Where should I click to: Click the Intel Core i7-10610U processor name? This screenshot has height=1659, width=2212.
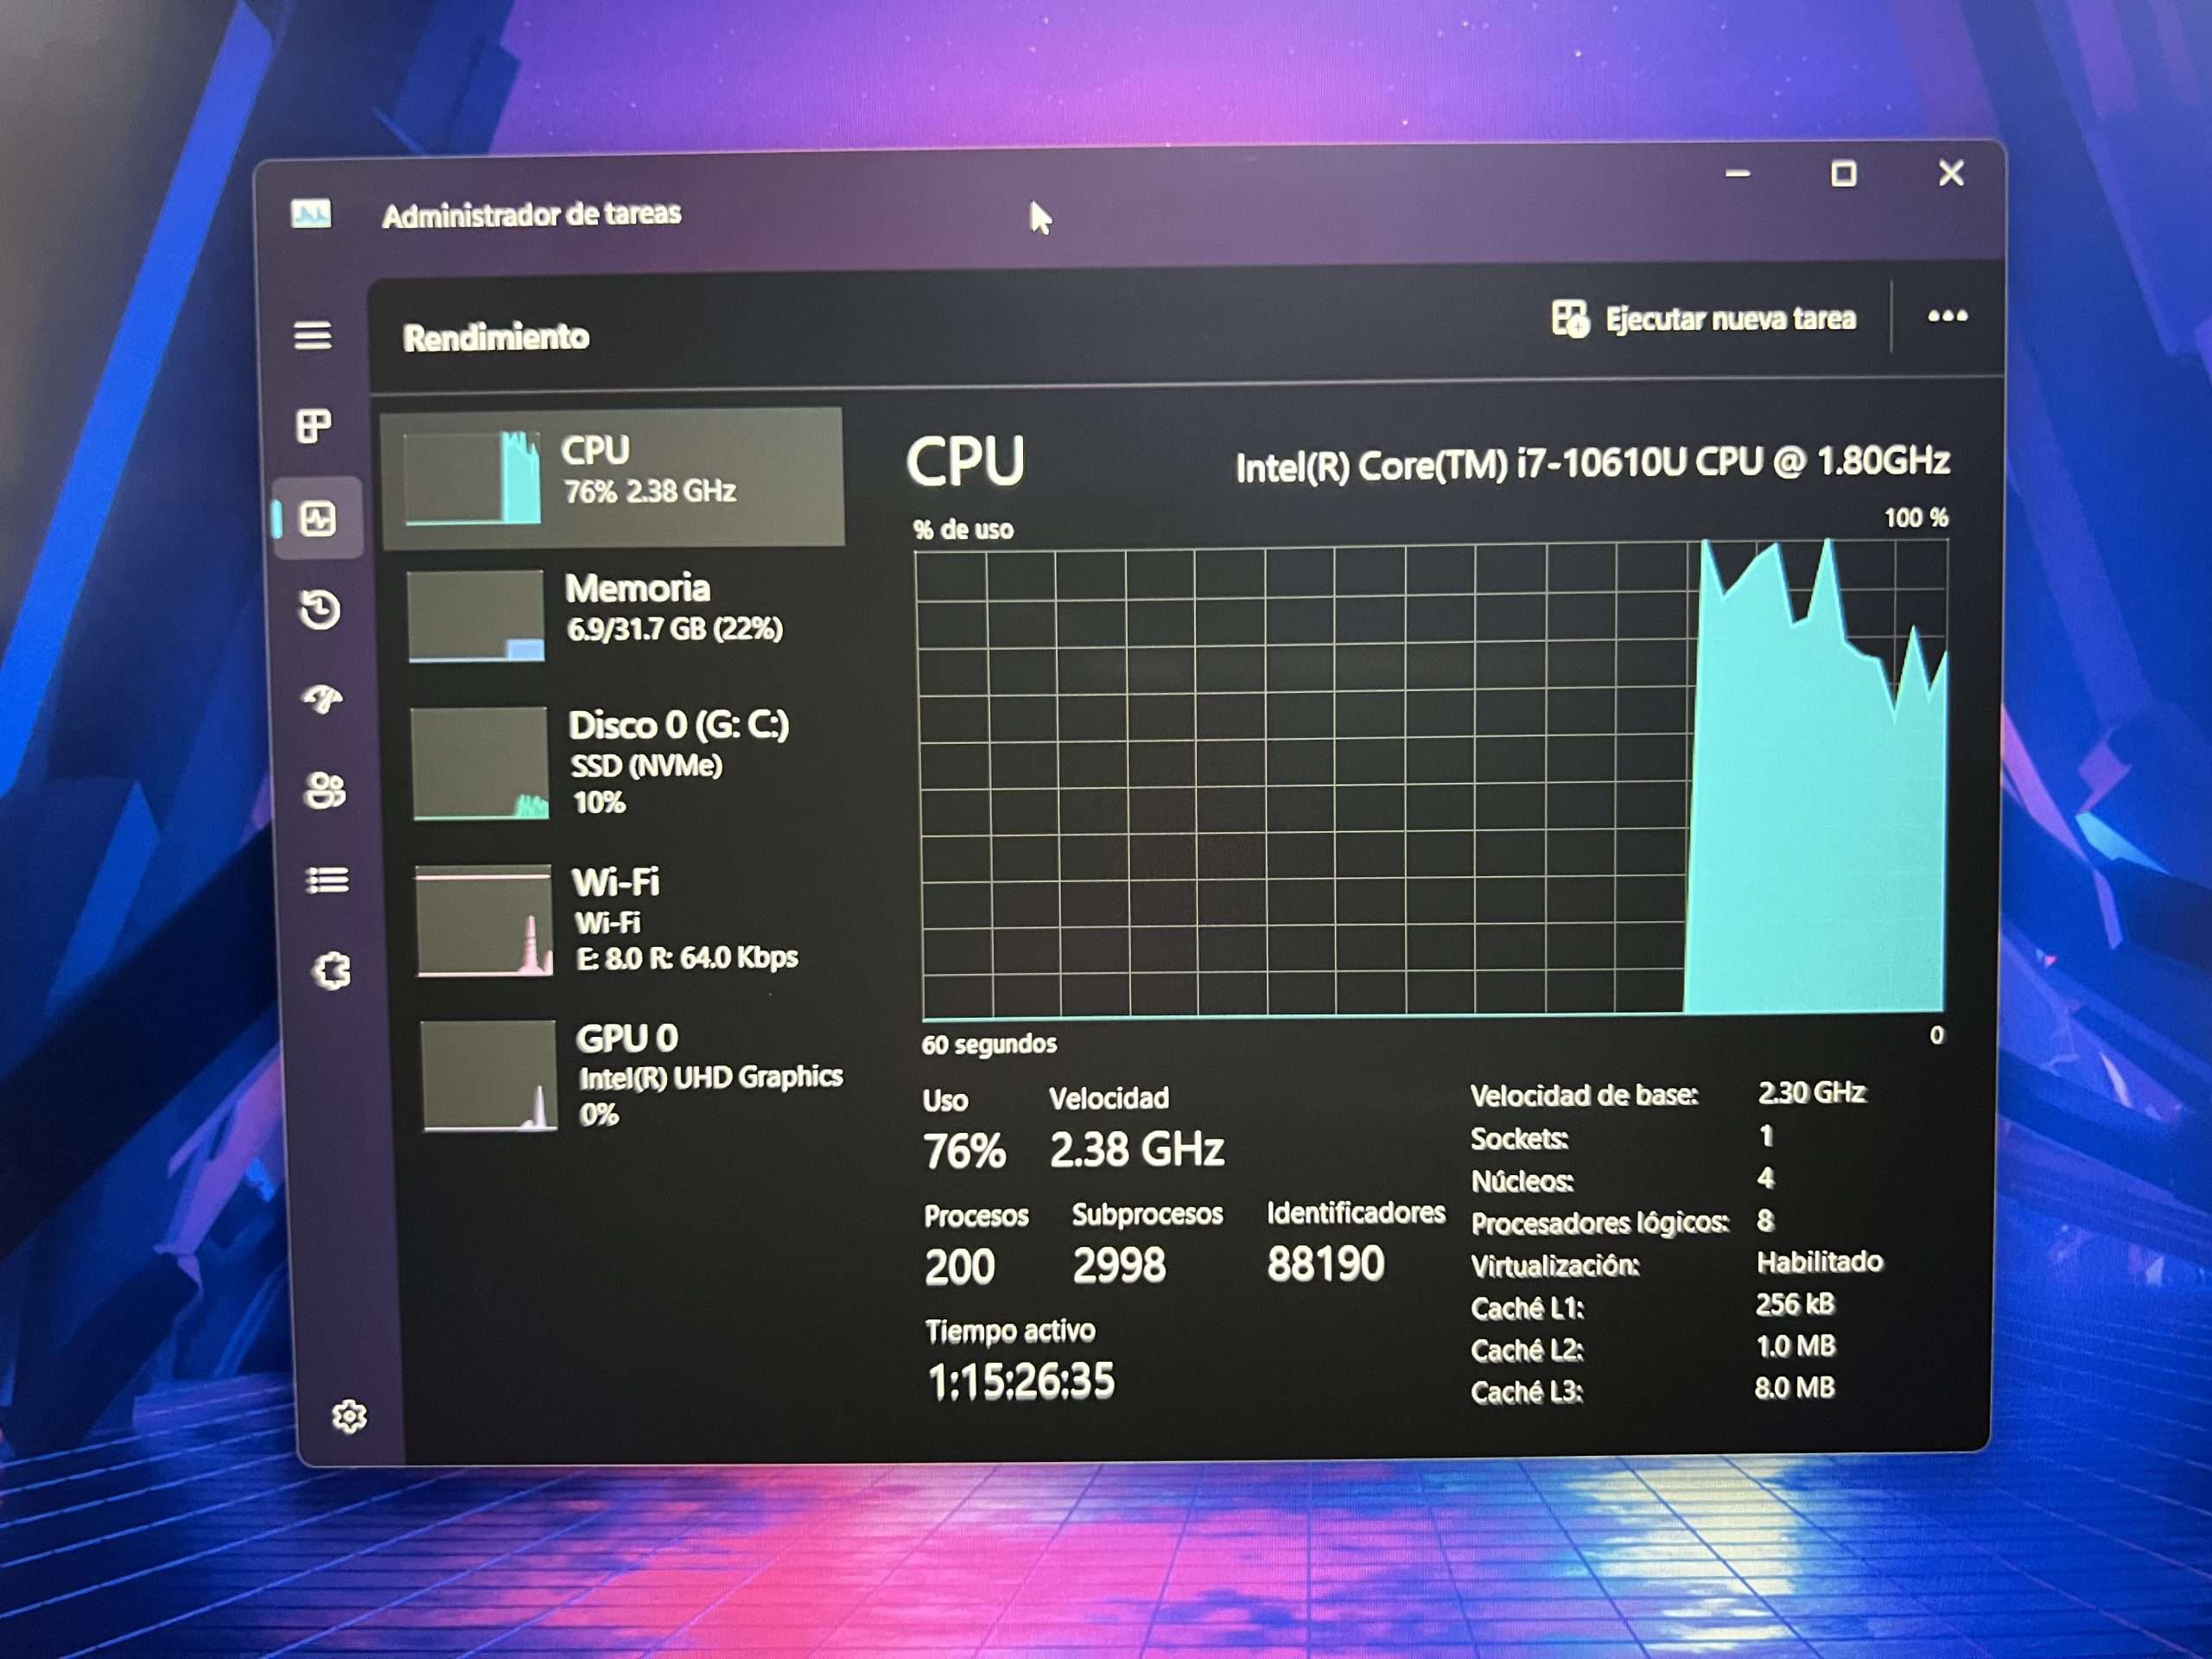(x=1592, y=464)
